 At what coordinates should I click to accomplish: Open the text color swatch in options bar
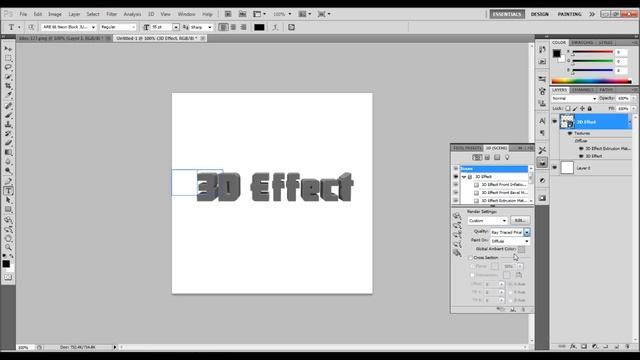click(259, 27)
